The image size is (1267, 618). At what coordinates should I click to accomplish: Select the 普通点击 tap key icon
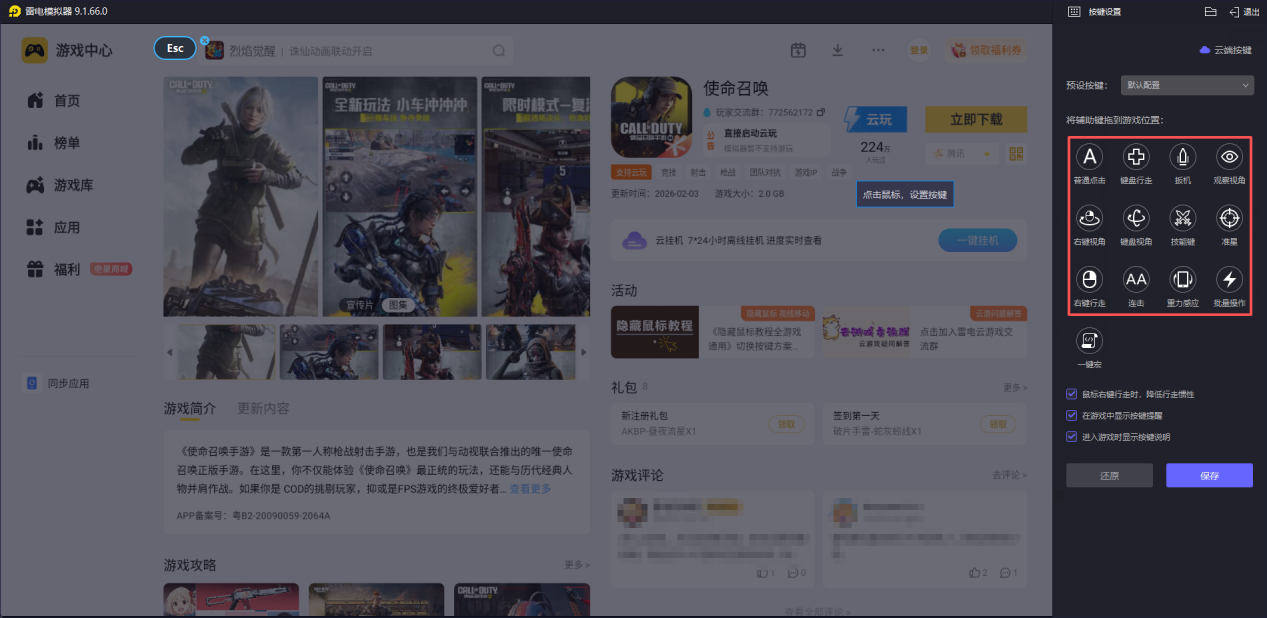tap(1090, 157)
